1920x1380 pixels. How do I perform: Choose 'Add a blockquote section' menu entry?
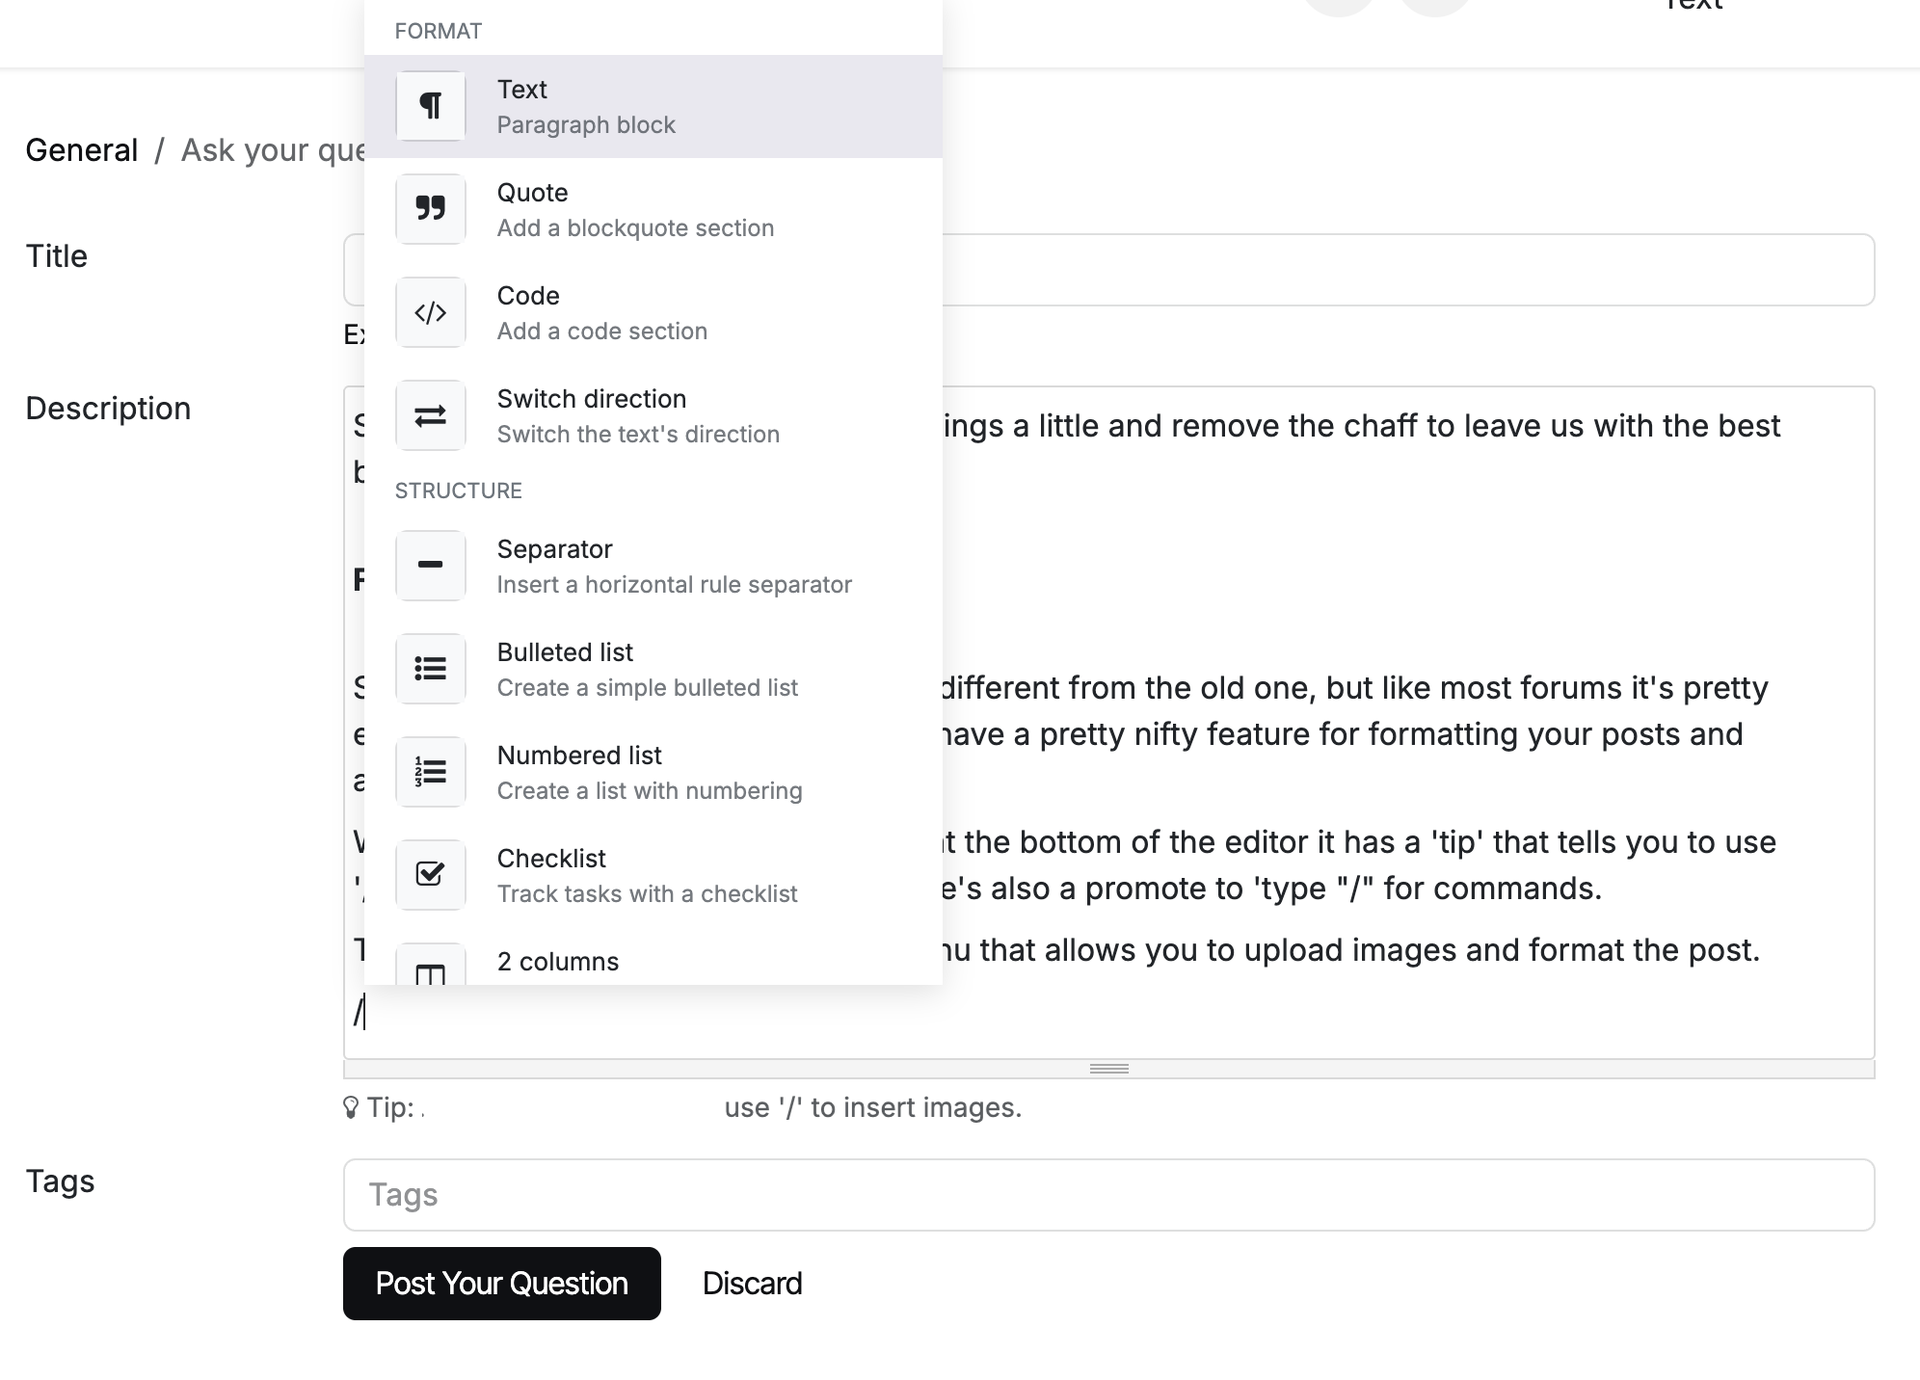click(x=635, y=228)
